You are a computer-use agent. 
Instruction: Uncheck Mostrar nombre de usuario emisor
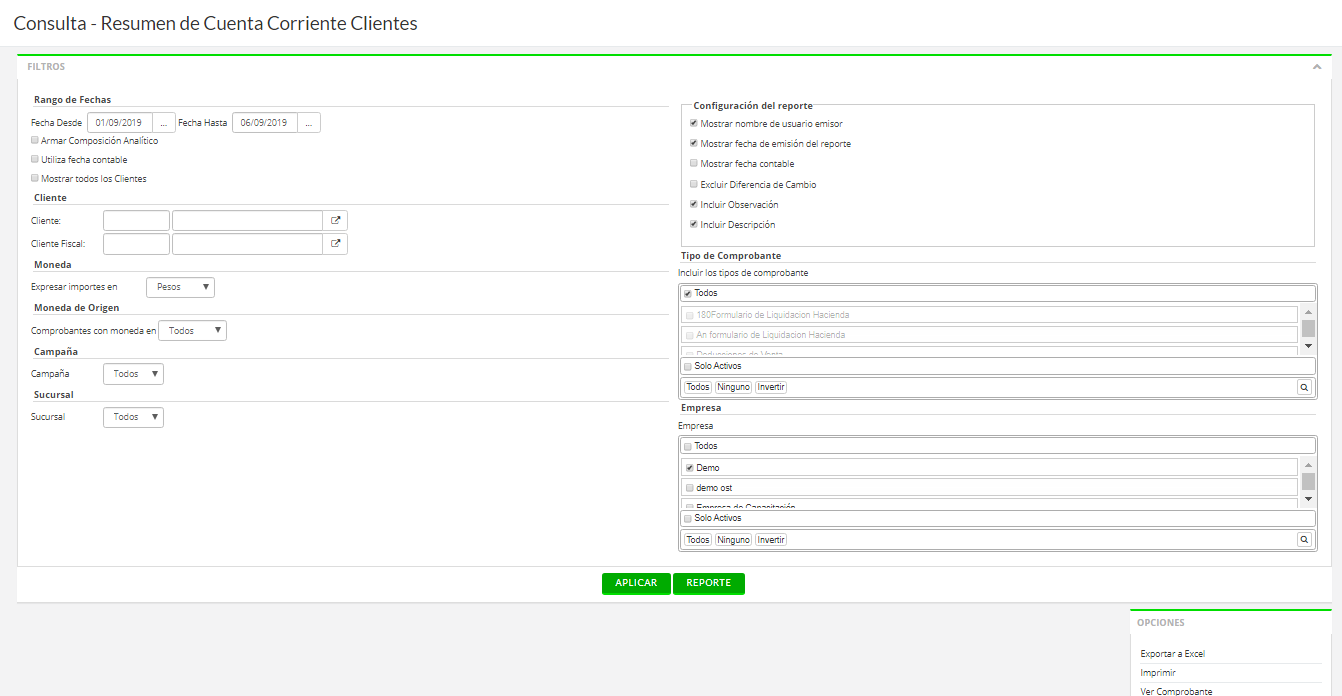coord(694,123)
